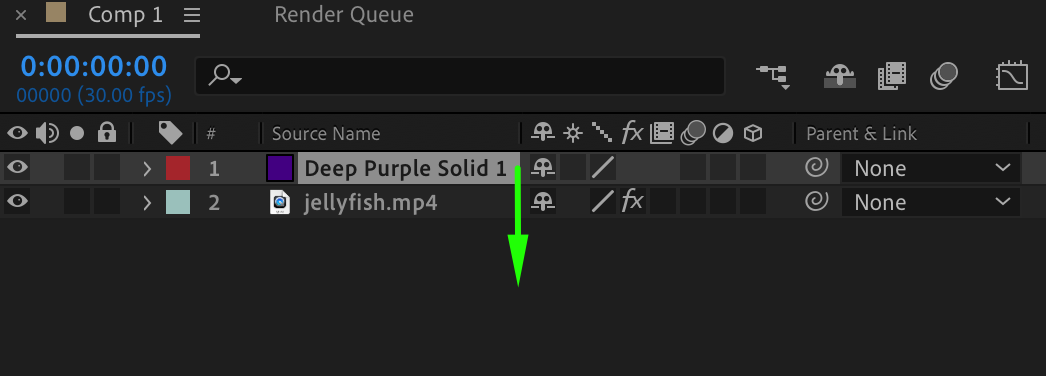Click the current time 0:00:00:00 display
The width and height of the screenshot is (1046, 376).
93,67
